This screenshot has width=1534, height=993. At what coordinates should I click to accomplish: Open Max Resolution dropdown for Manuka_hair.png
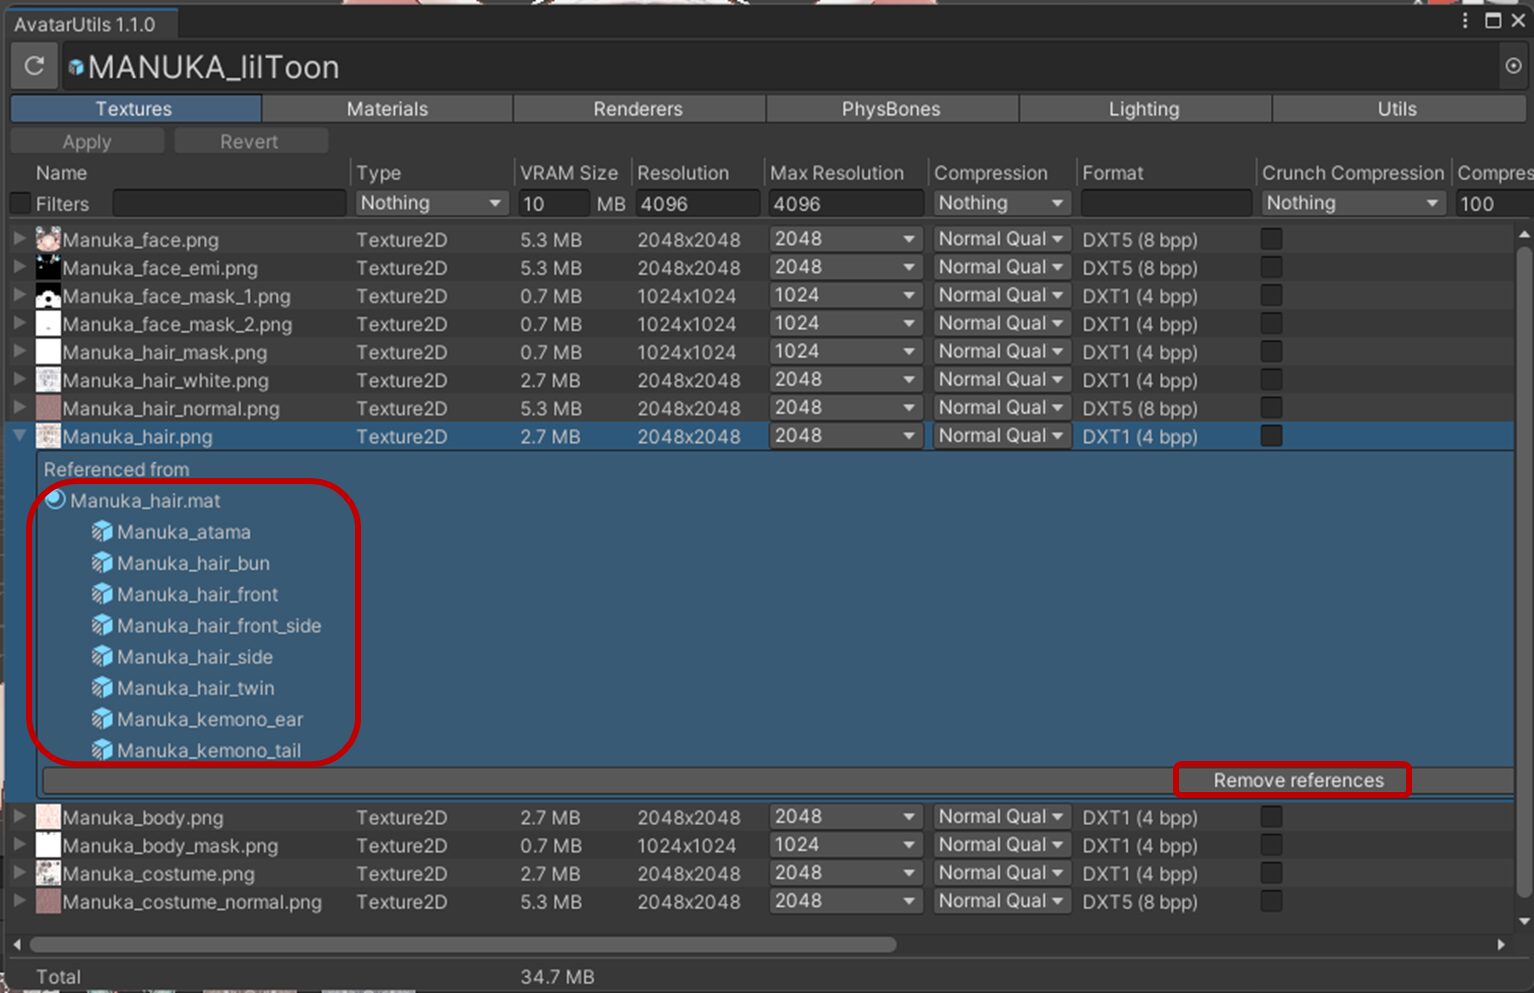[x=845, y=436]
